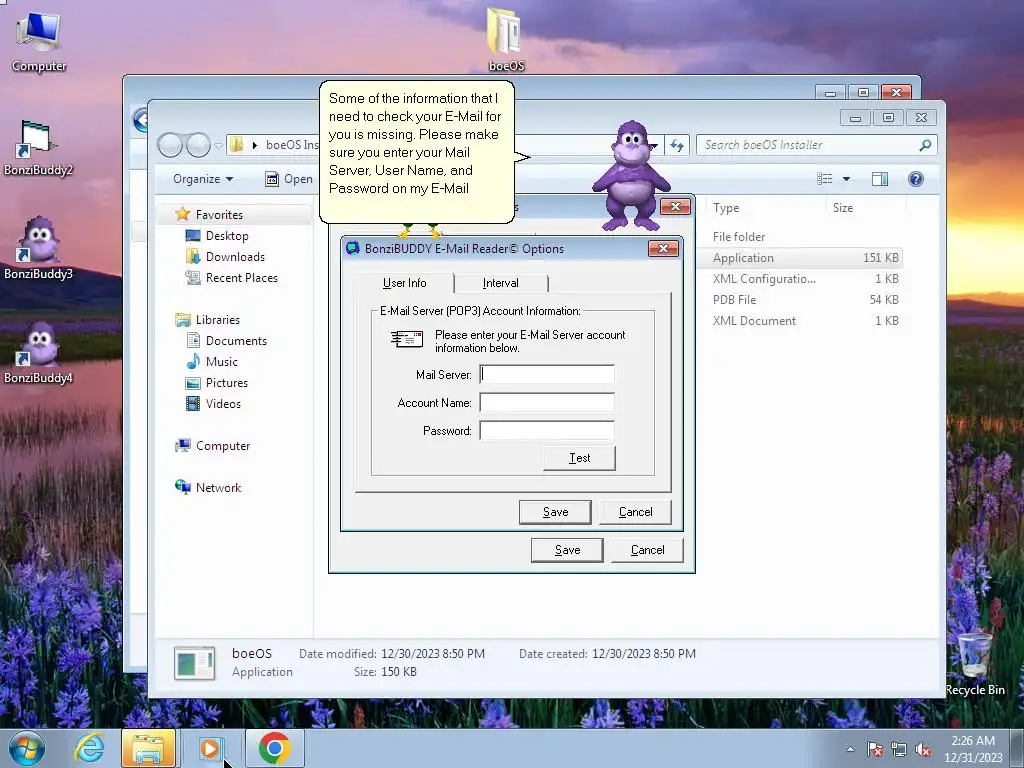Click the refresh button beside address bar
This screenshot has height=768, width=1024.
tap(677, 145)
